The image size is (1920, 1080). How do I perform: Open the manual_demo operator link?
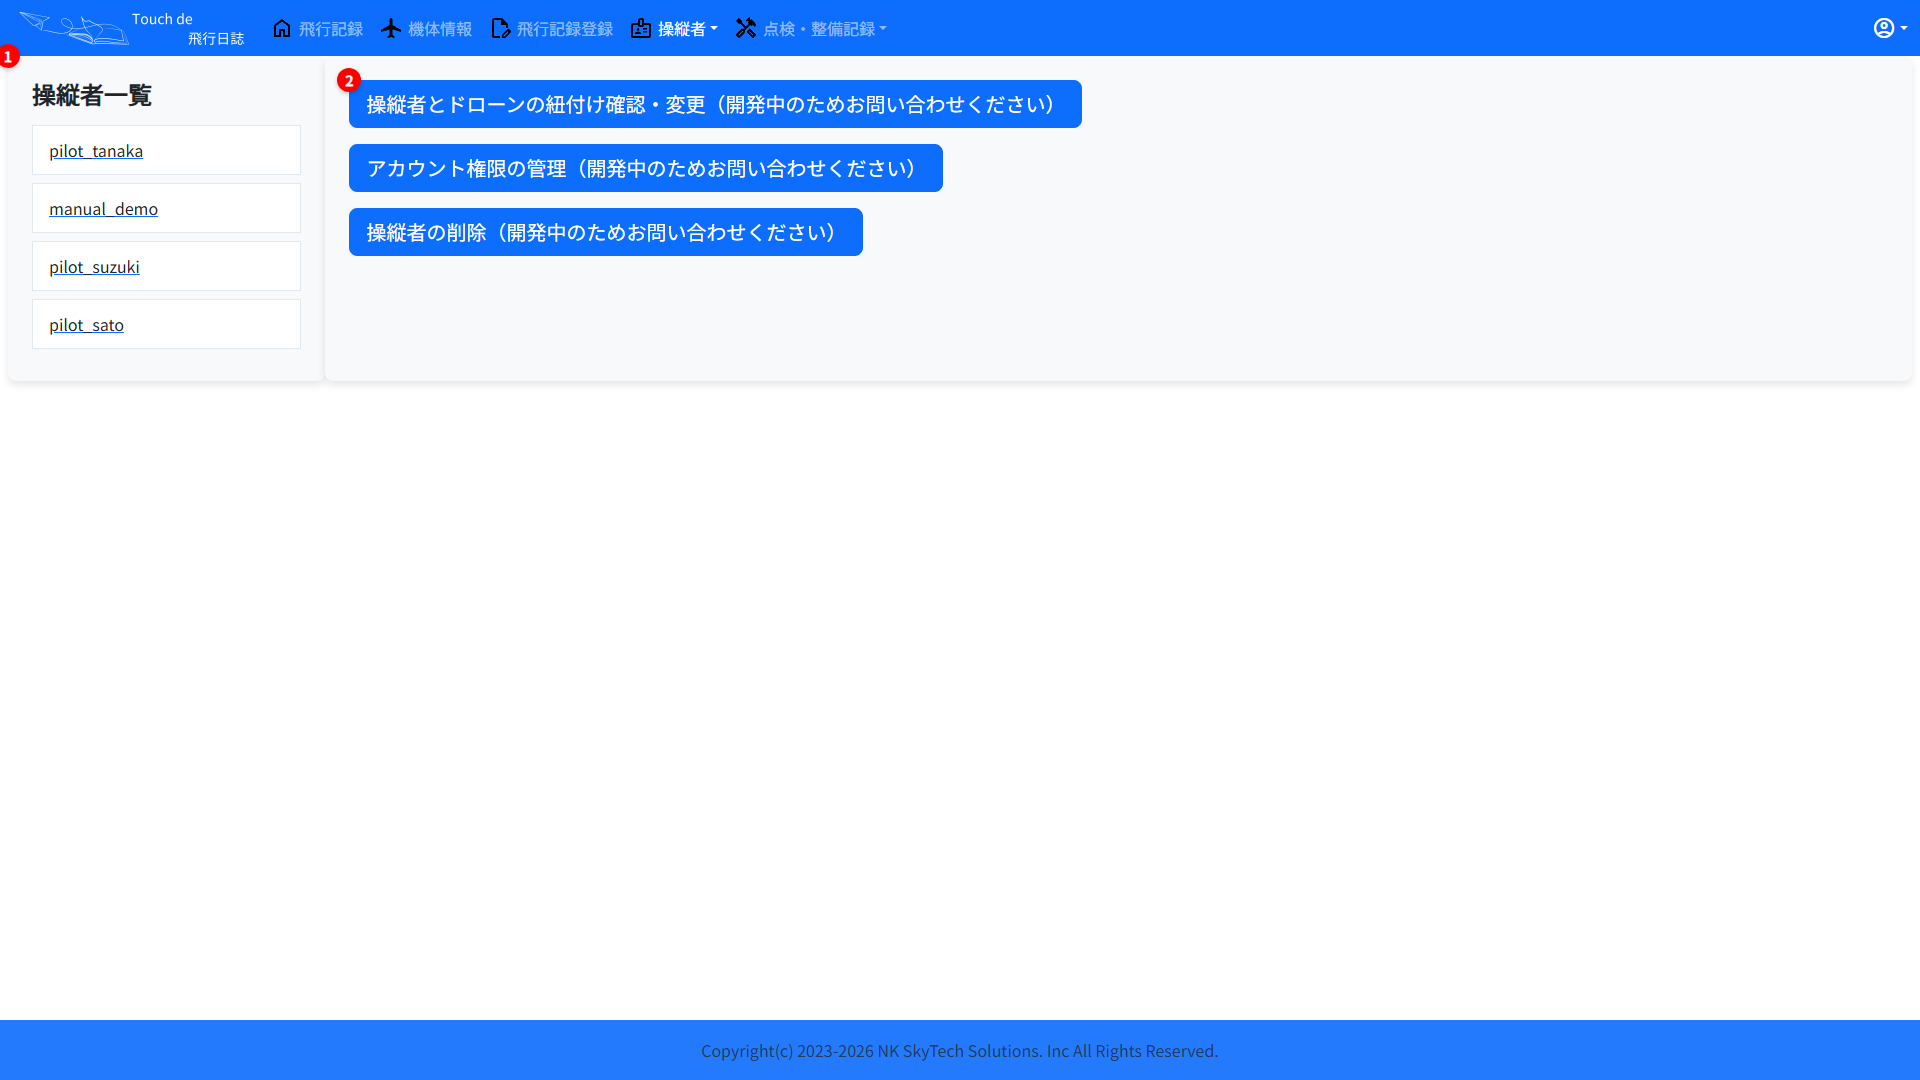[103, 209]
